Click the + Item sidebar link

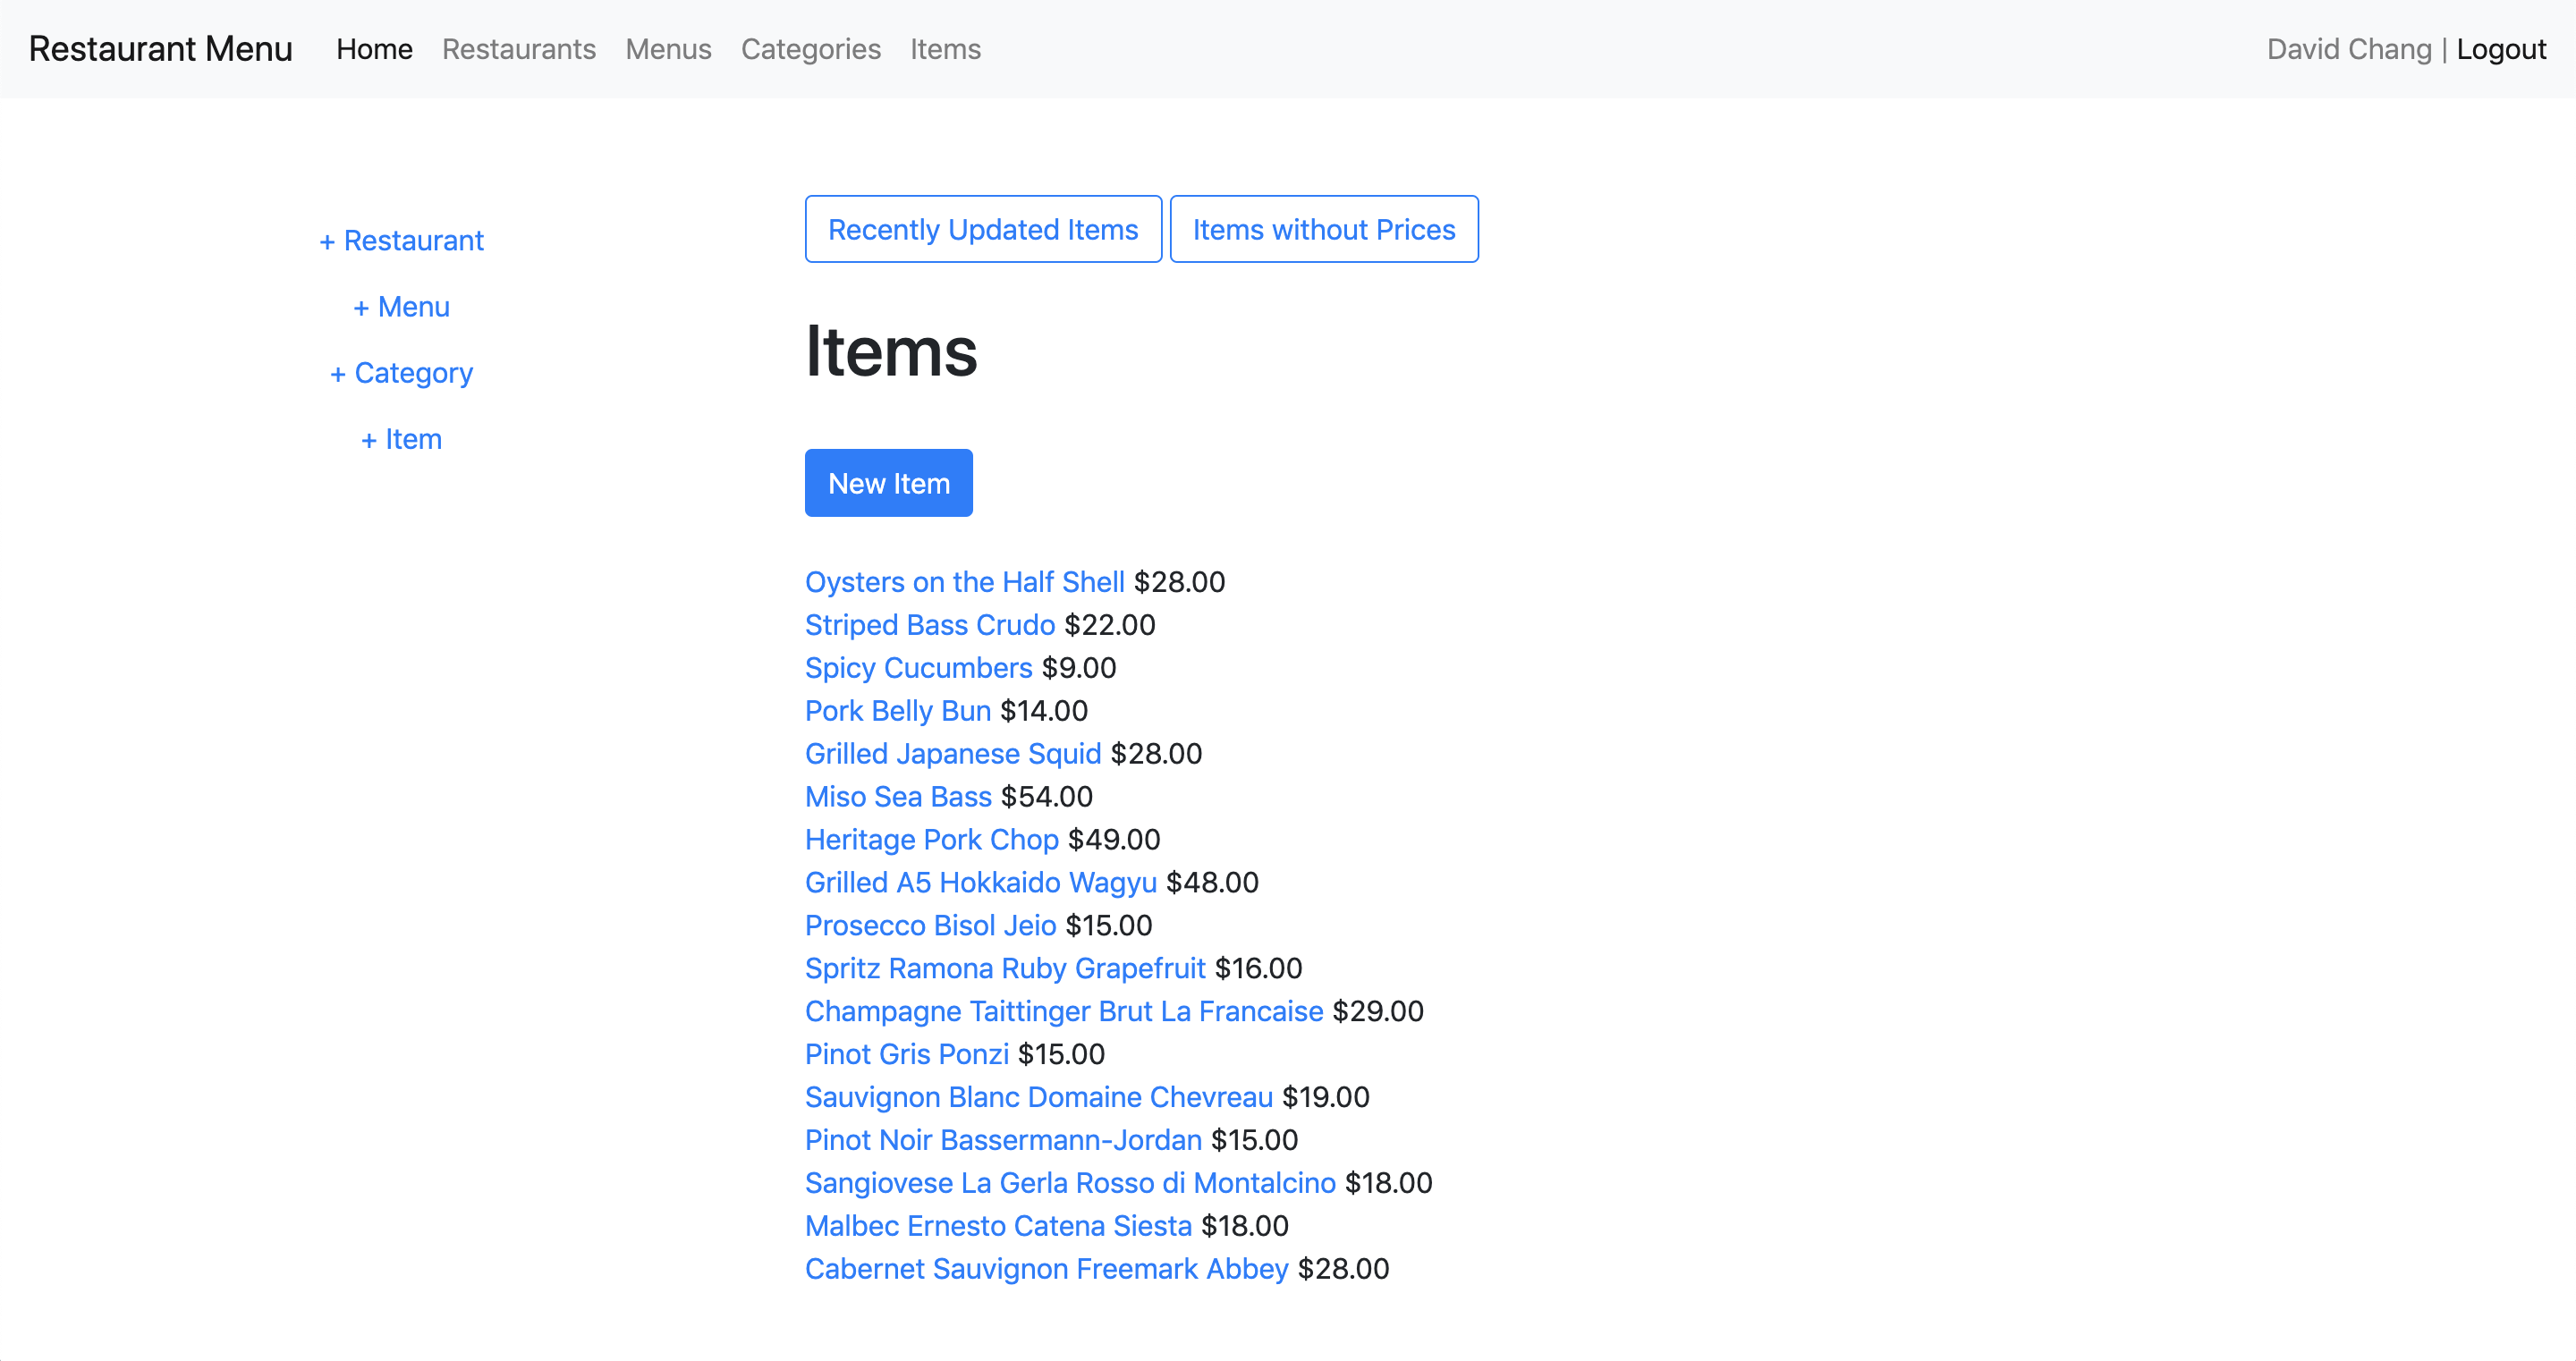[401, 438]
